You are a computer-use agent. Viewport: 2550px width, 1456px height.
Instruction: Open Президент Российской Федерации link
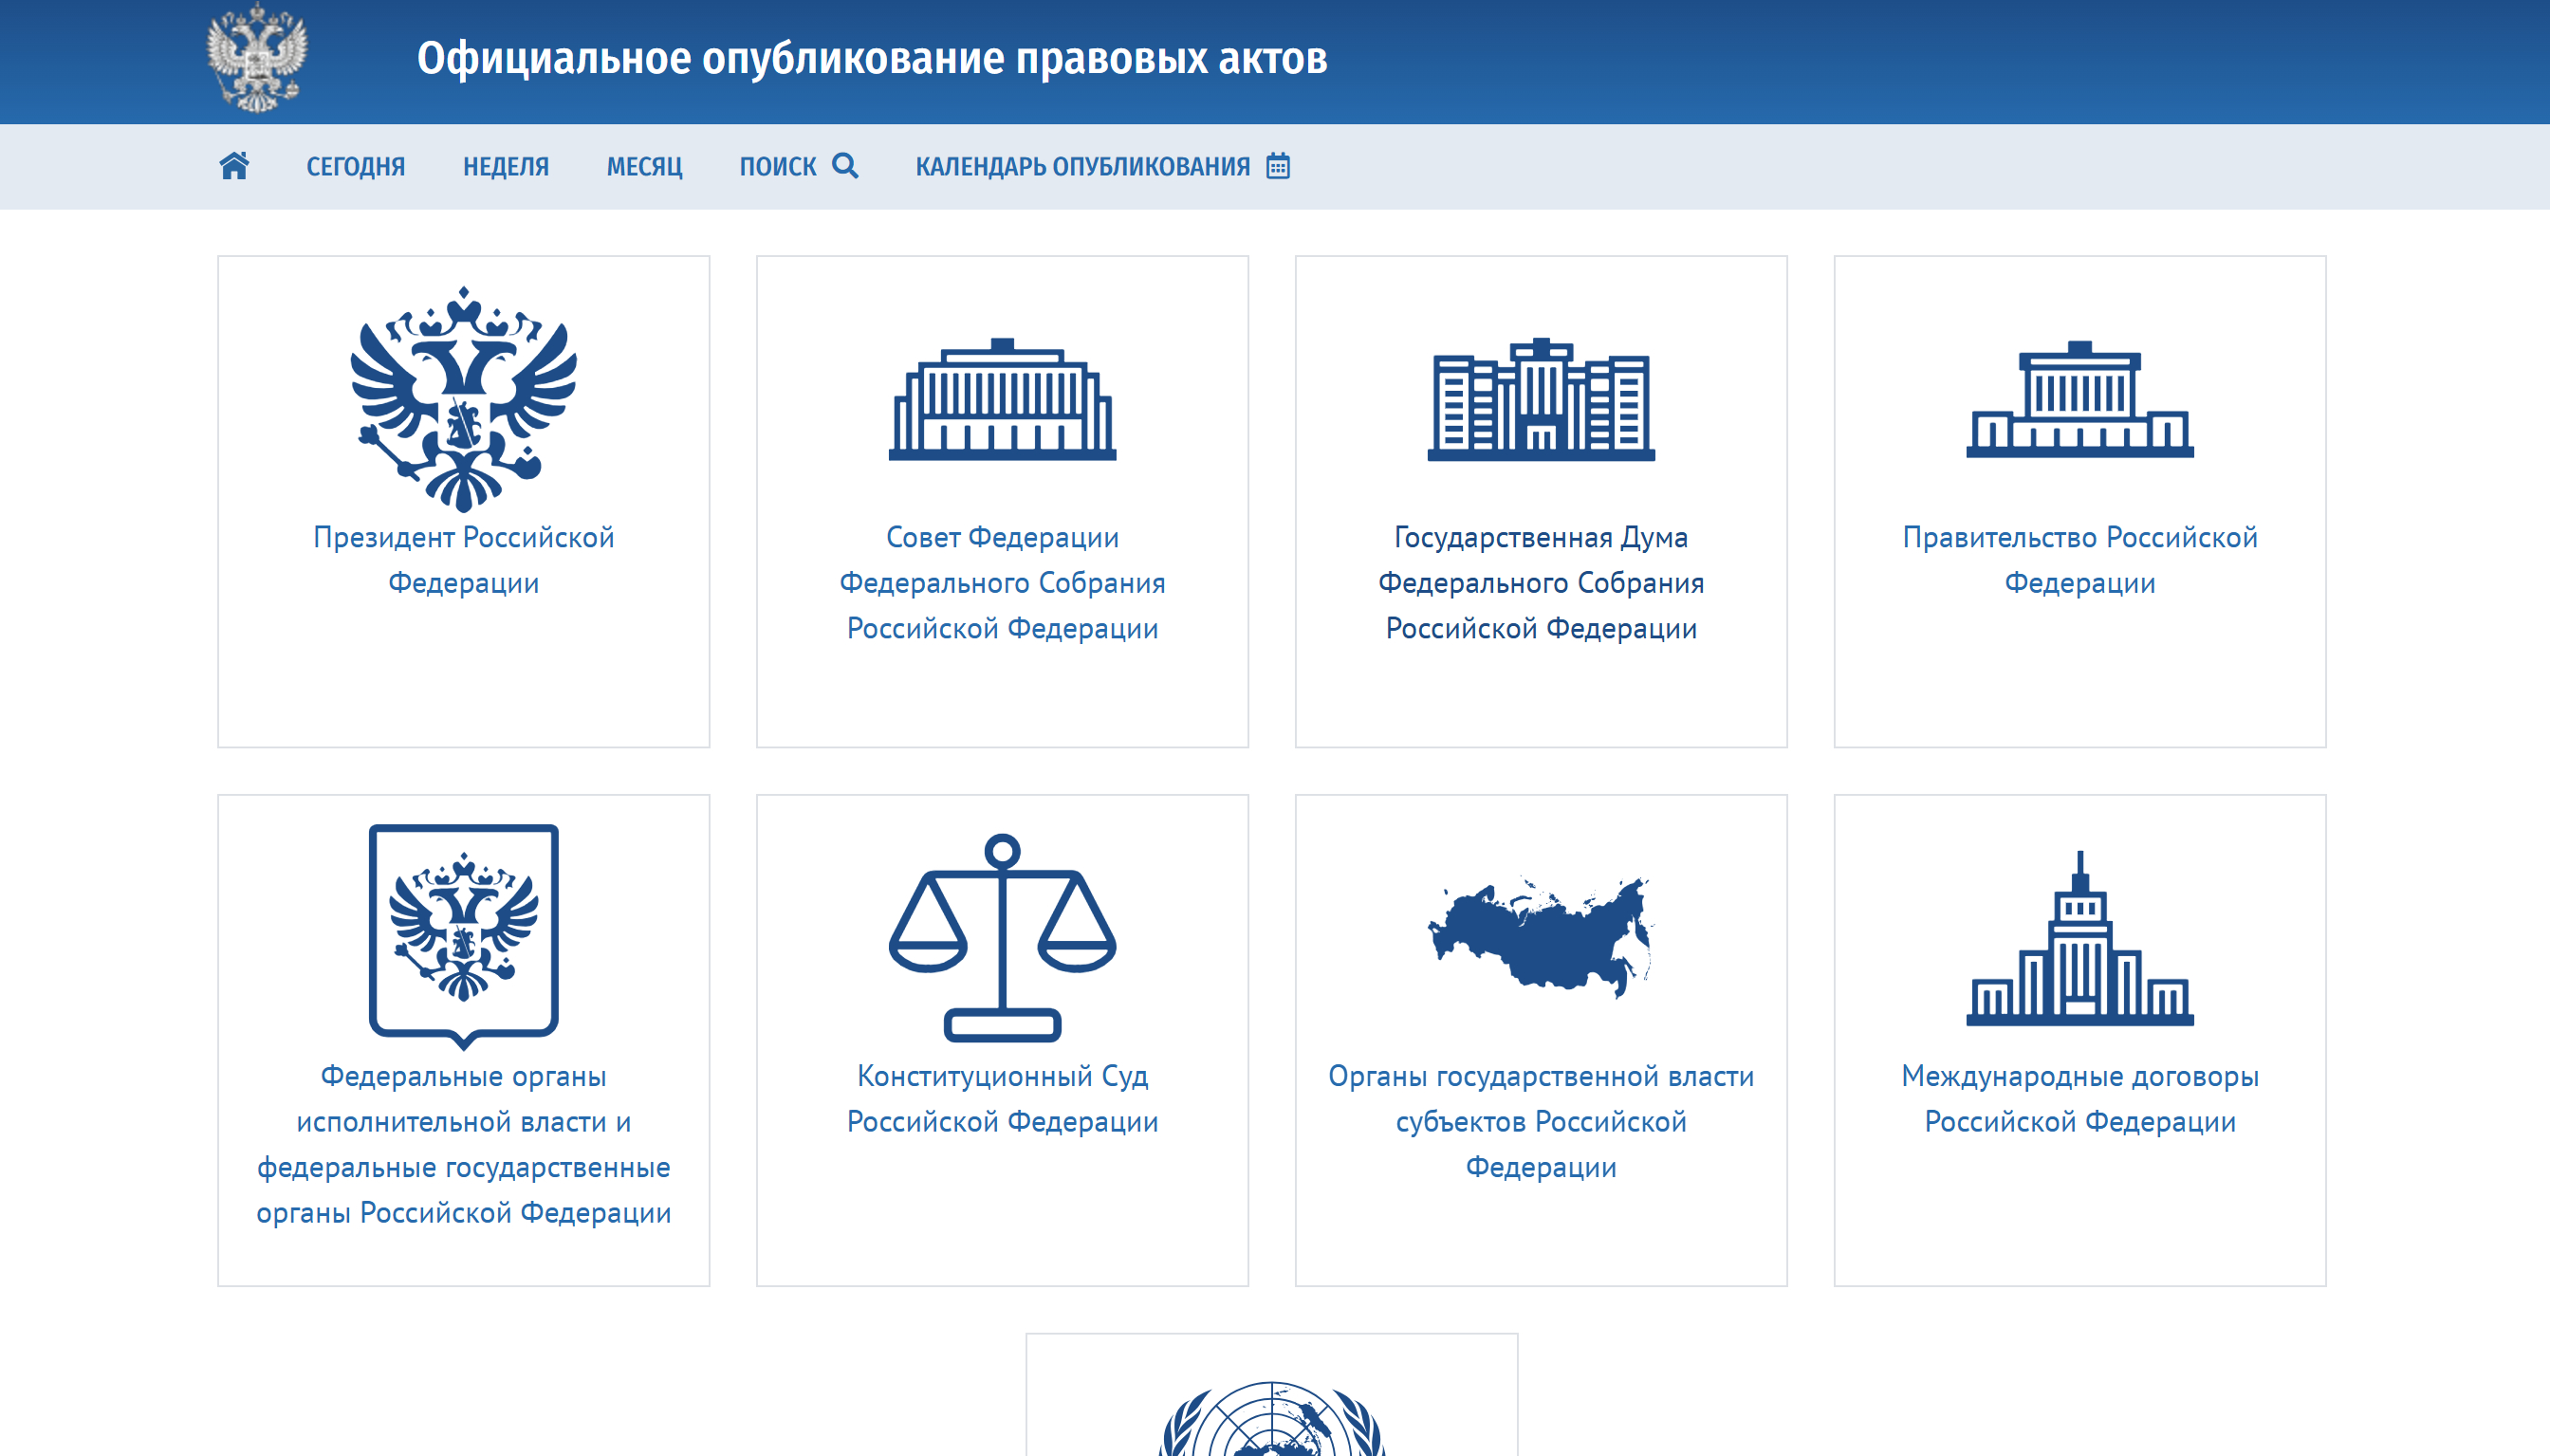pos(464,560)
